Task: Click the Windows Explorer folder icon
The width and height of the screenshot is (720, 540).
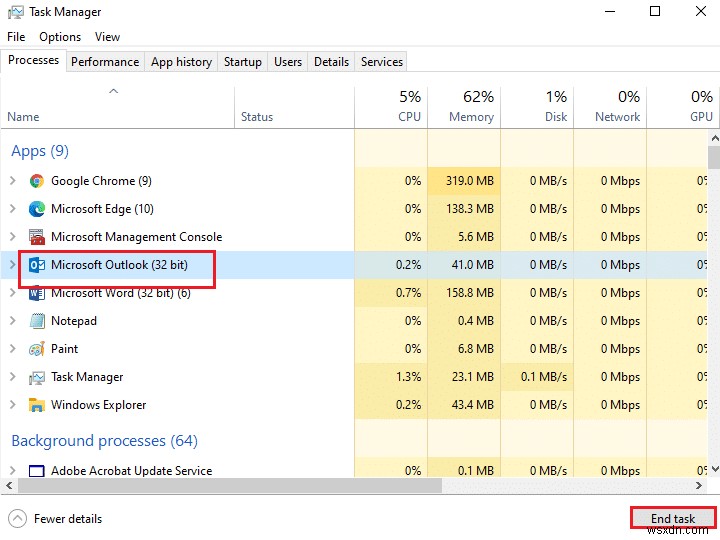Action: click(37, 405)
